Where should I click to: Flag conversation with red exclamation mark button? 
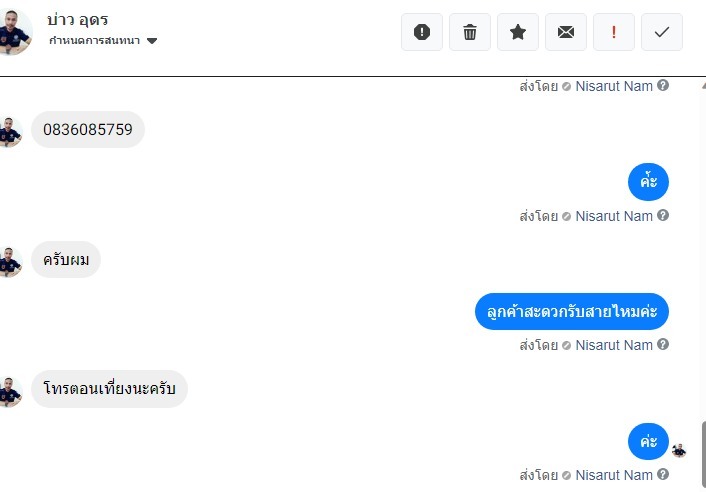click(x=614, y=32)
